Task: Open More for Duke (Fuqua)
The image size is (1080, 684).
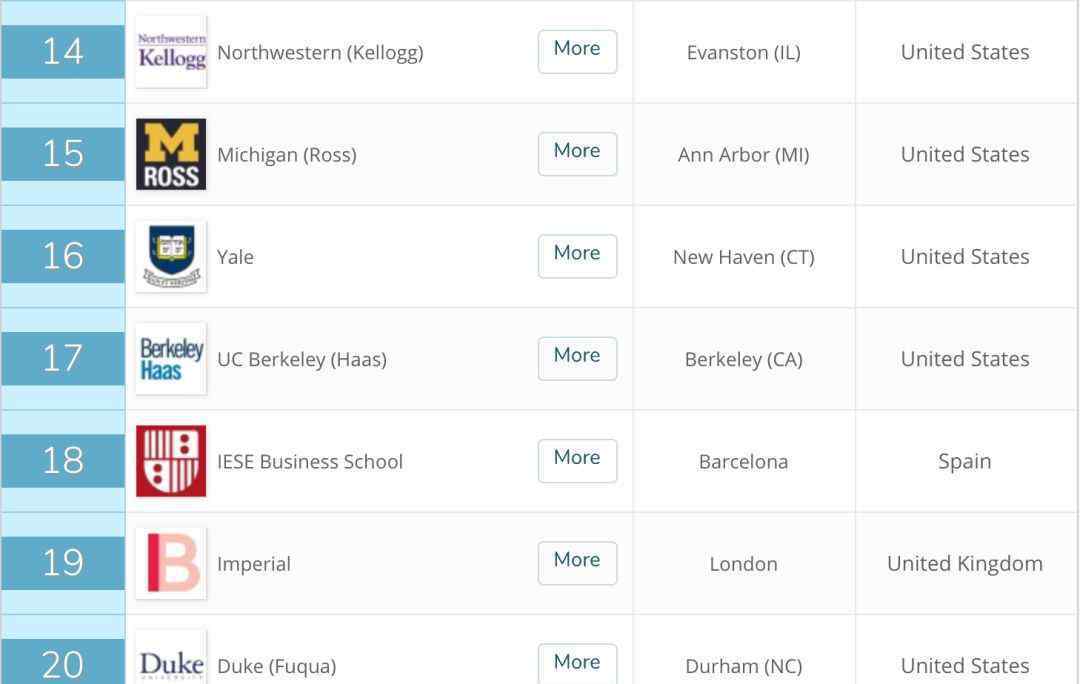Action: tap(577, 663)
